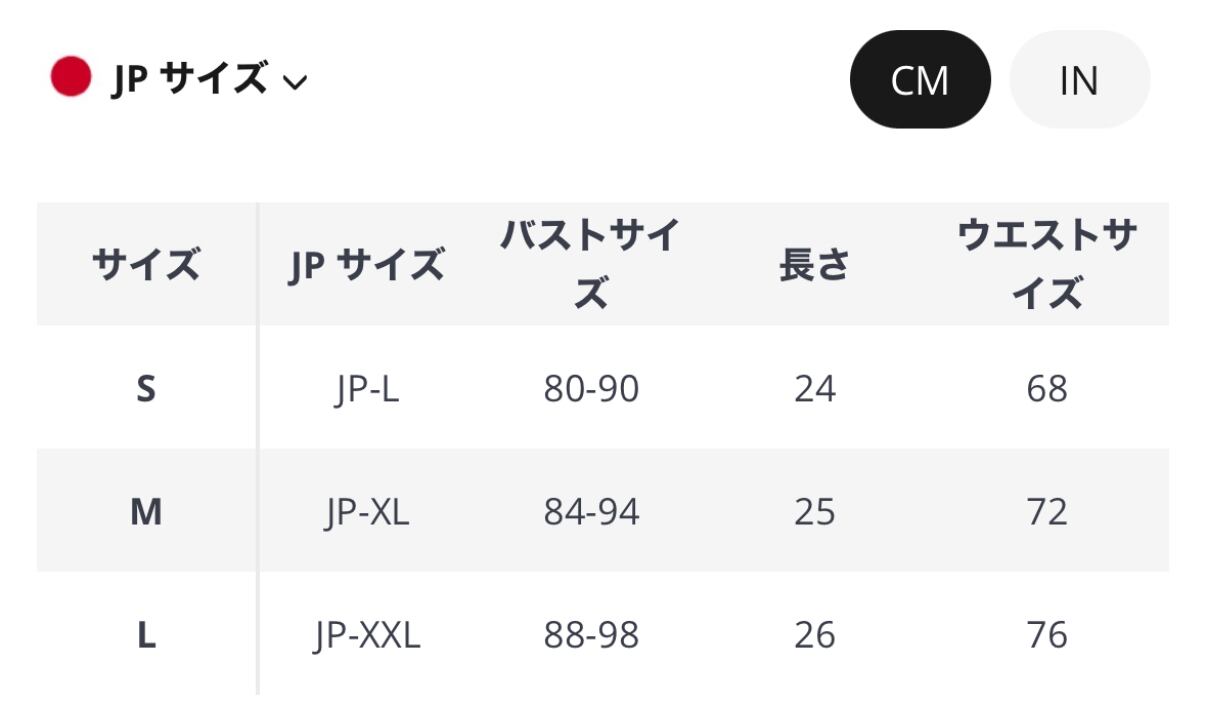
Task: Click the ウエストサイズ column header
Action: click(1047, 265)
